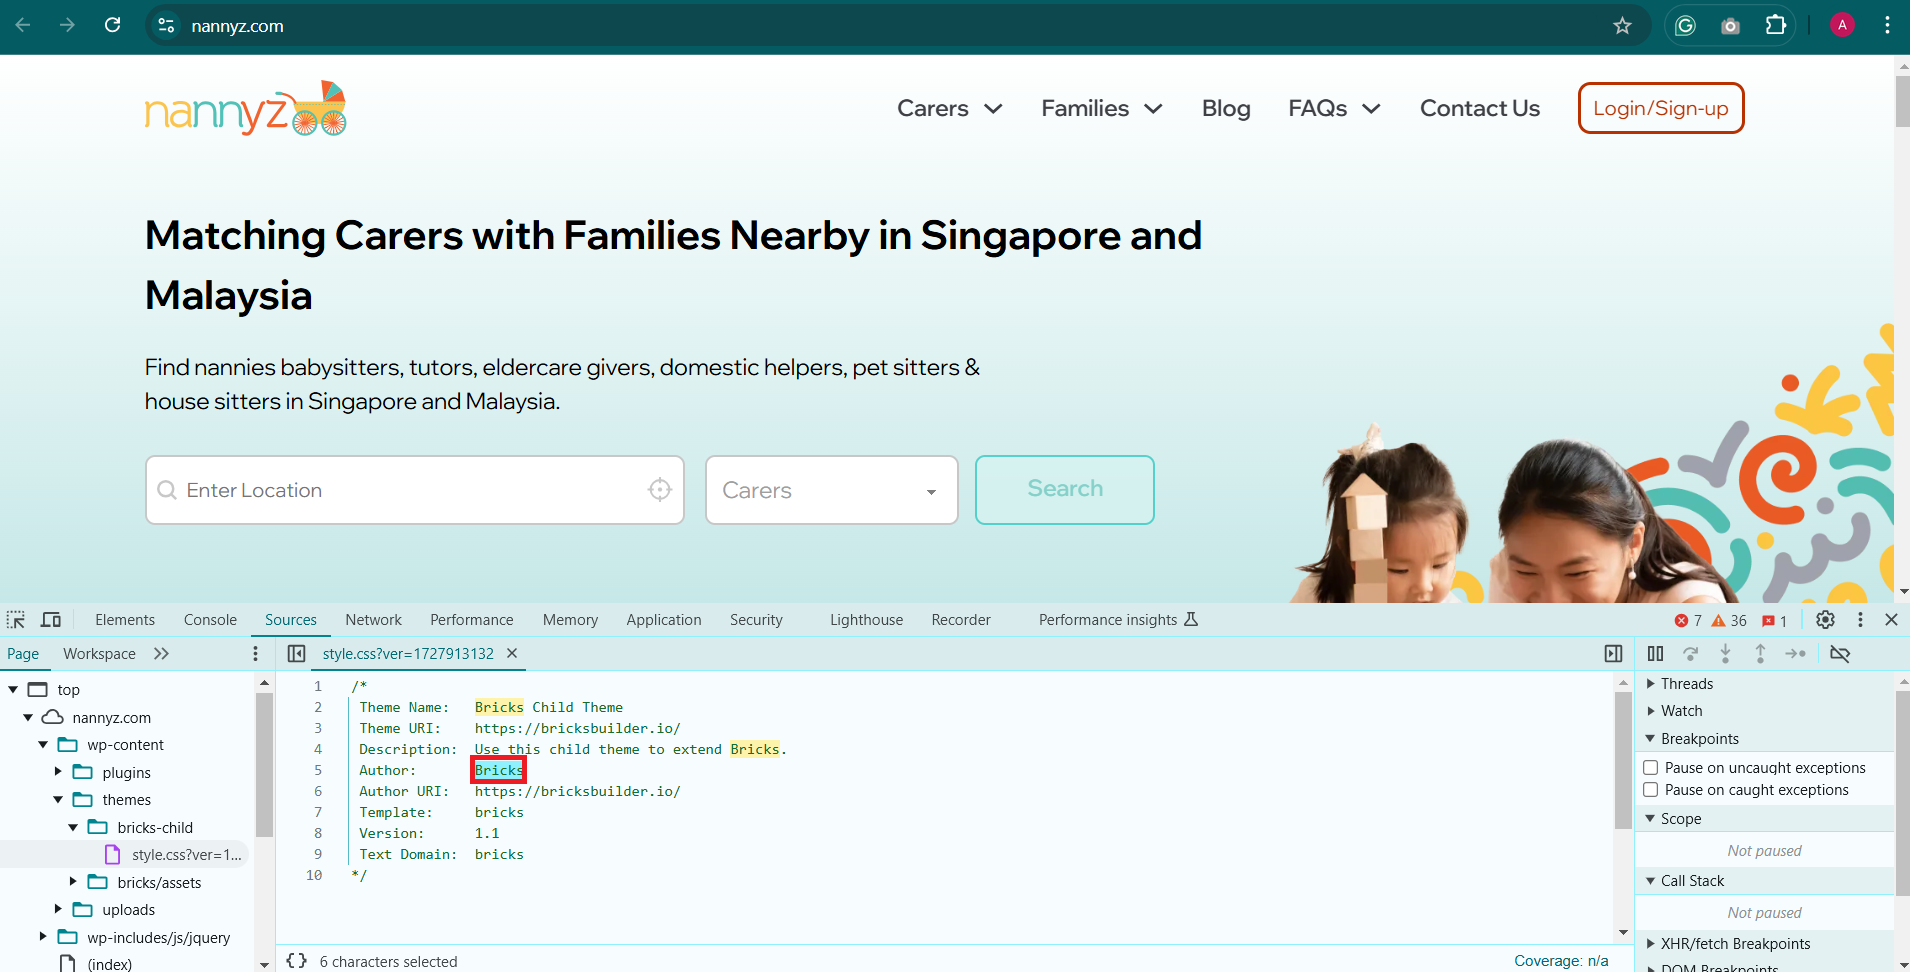The image size is (1910, 972).
Task: Click the Step into debugger icon
Action: [x=1725, y=653]
